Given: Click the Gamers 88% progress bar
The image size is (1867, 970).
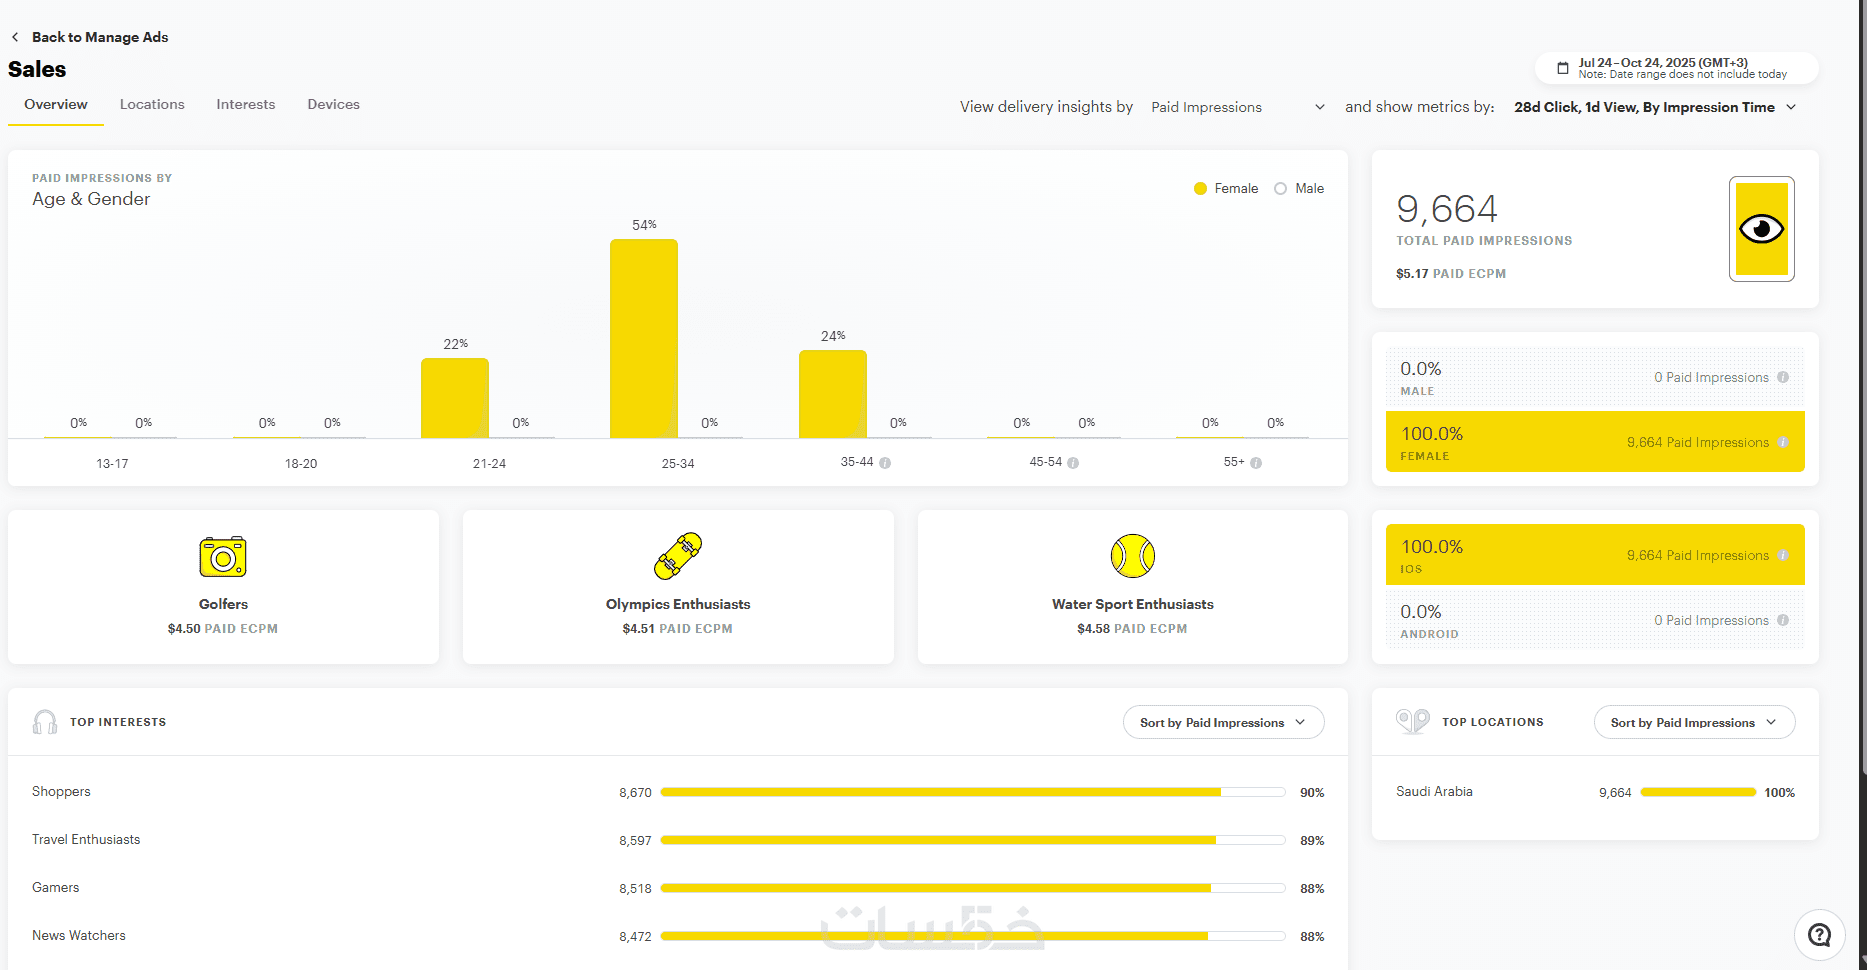Looking at the screenshot, I should click(973, 888).
